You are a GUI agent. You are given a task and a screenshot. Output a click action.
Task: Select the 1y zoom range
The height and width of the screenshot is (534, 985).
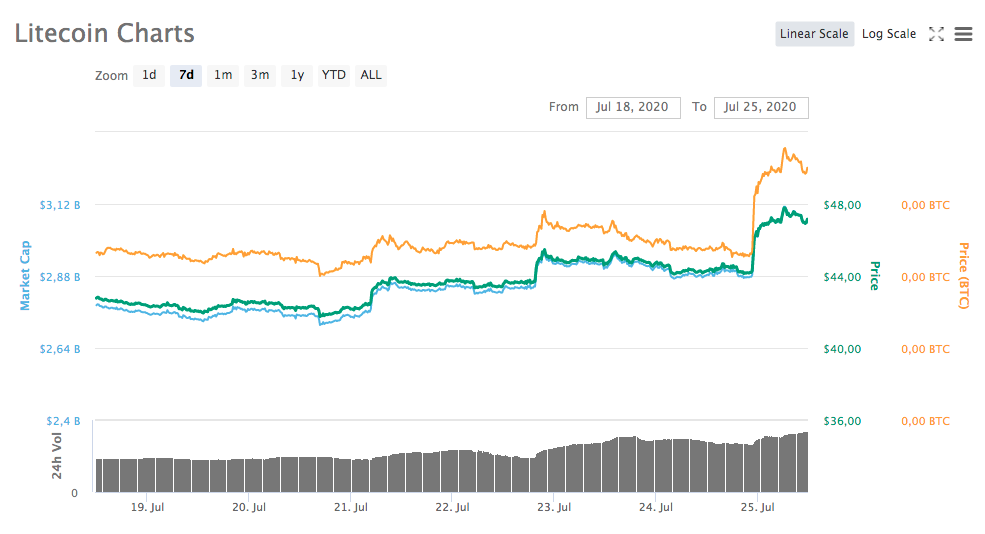click(x=297, y=75)
